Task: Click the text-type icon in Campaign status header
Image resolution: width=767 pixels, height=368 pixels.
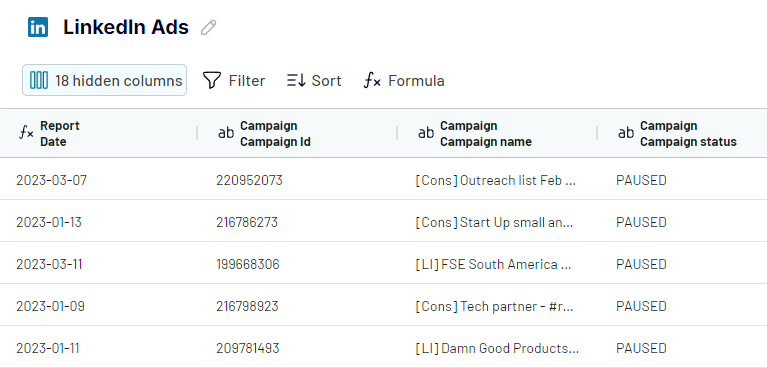Action: click(x=626, y=133)
